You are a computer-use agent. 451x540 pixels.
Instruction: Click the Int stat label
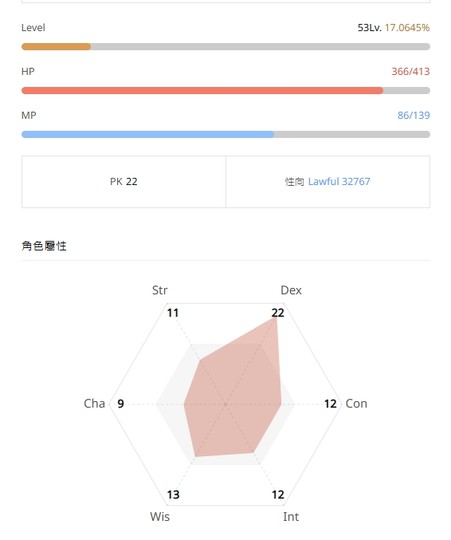pos(291,517)
